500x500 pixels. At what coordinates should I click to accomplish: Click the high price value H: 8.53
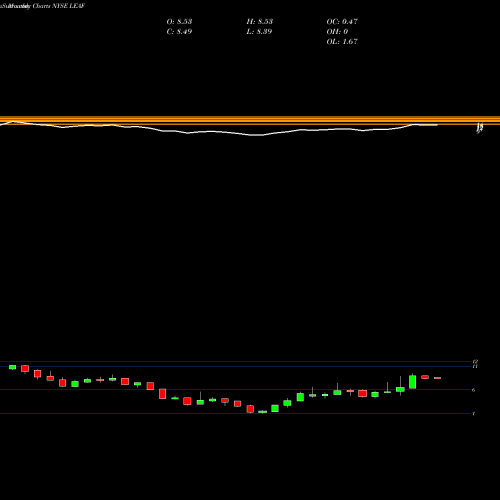pos(260,21)
